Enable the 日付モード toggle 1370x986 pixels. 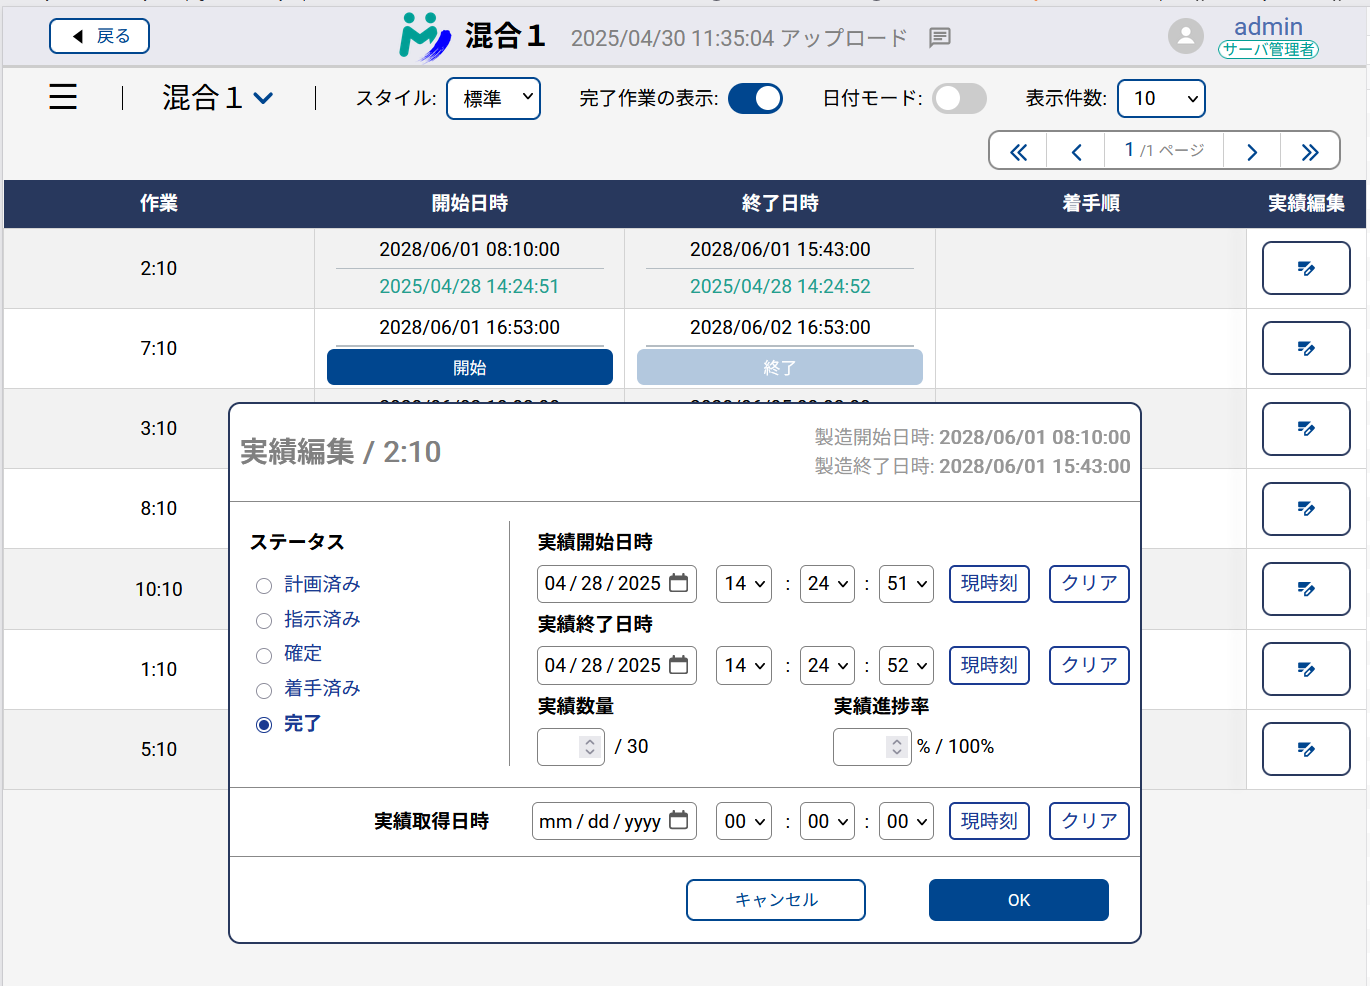coord(959,98)
